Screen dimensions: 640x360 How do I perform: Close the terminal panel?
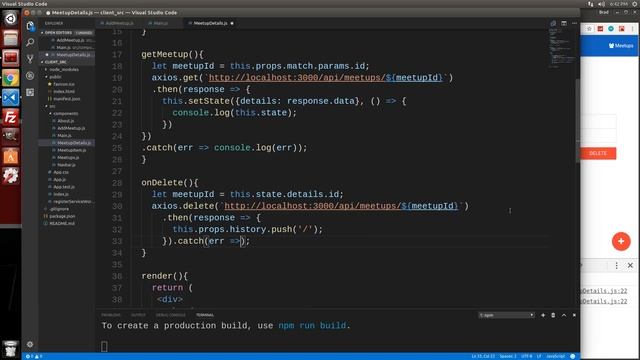point(574,315)
